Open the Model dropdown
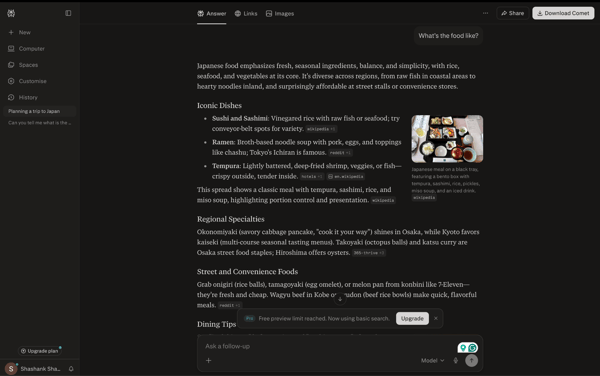The height and width of the screenshot is (376, 600). 432,360
